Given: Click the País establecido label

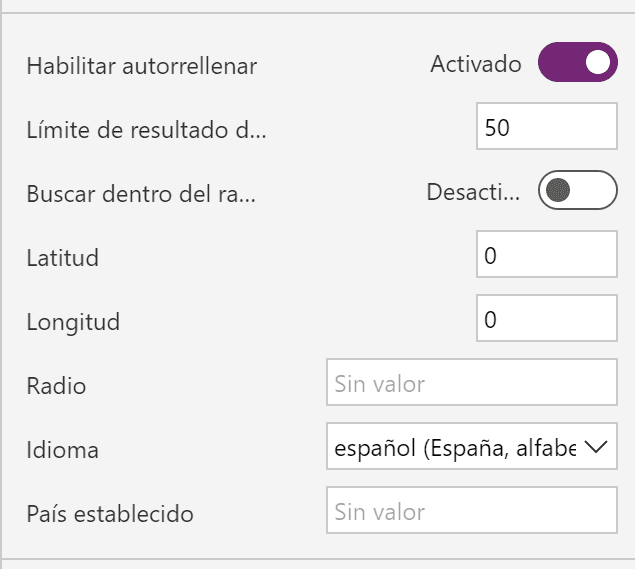Looking at the screenshot, I should tap(110, 514).
